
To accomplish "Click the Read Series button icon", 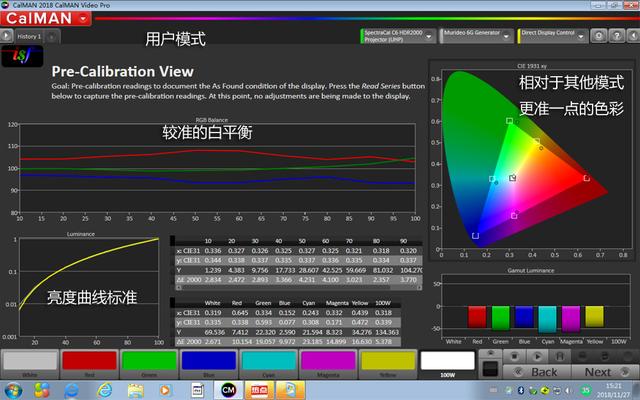I will pos(560,356).
